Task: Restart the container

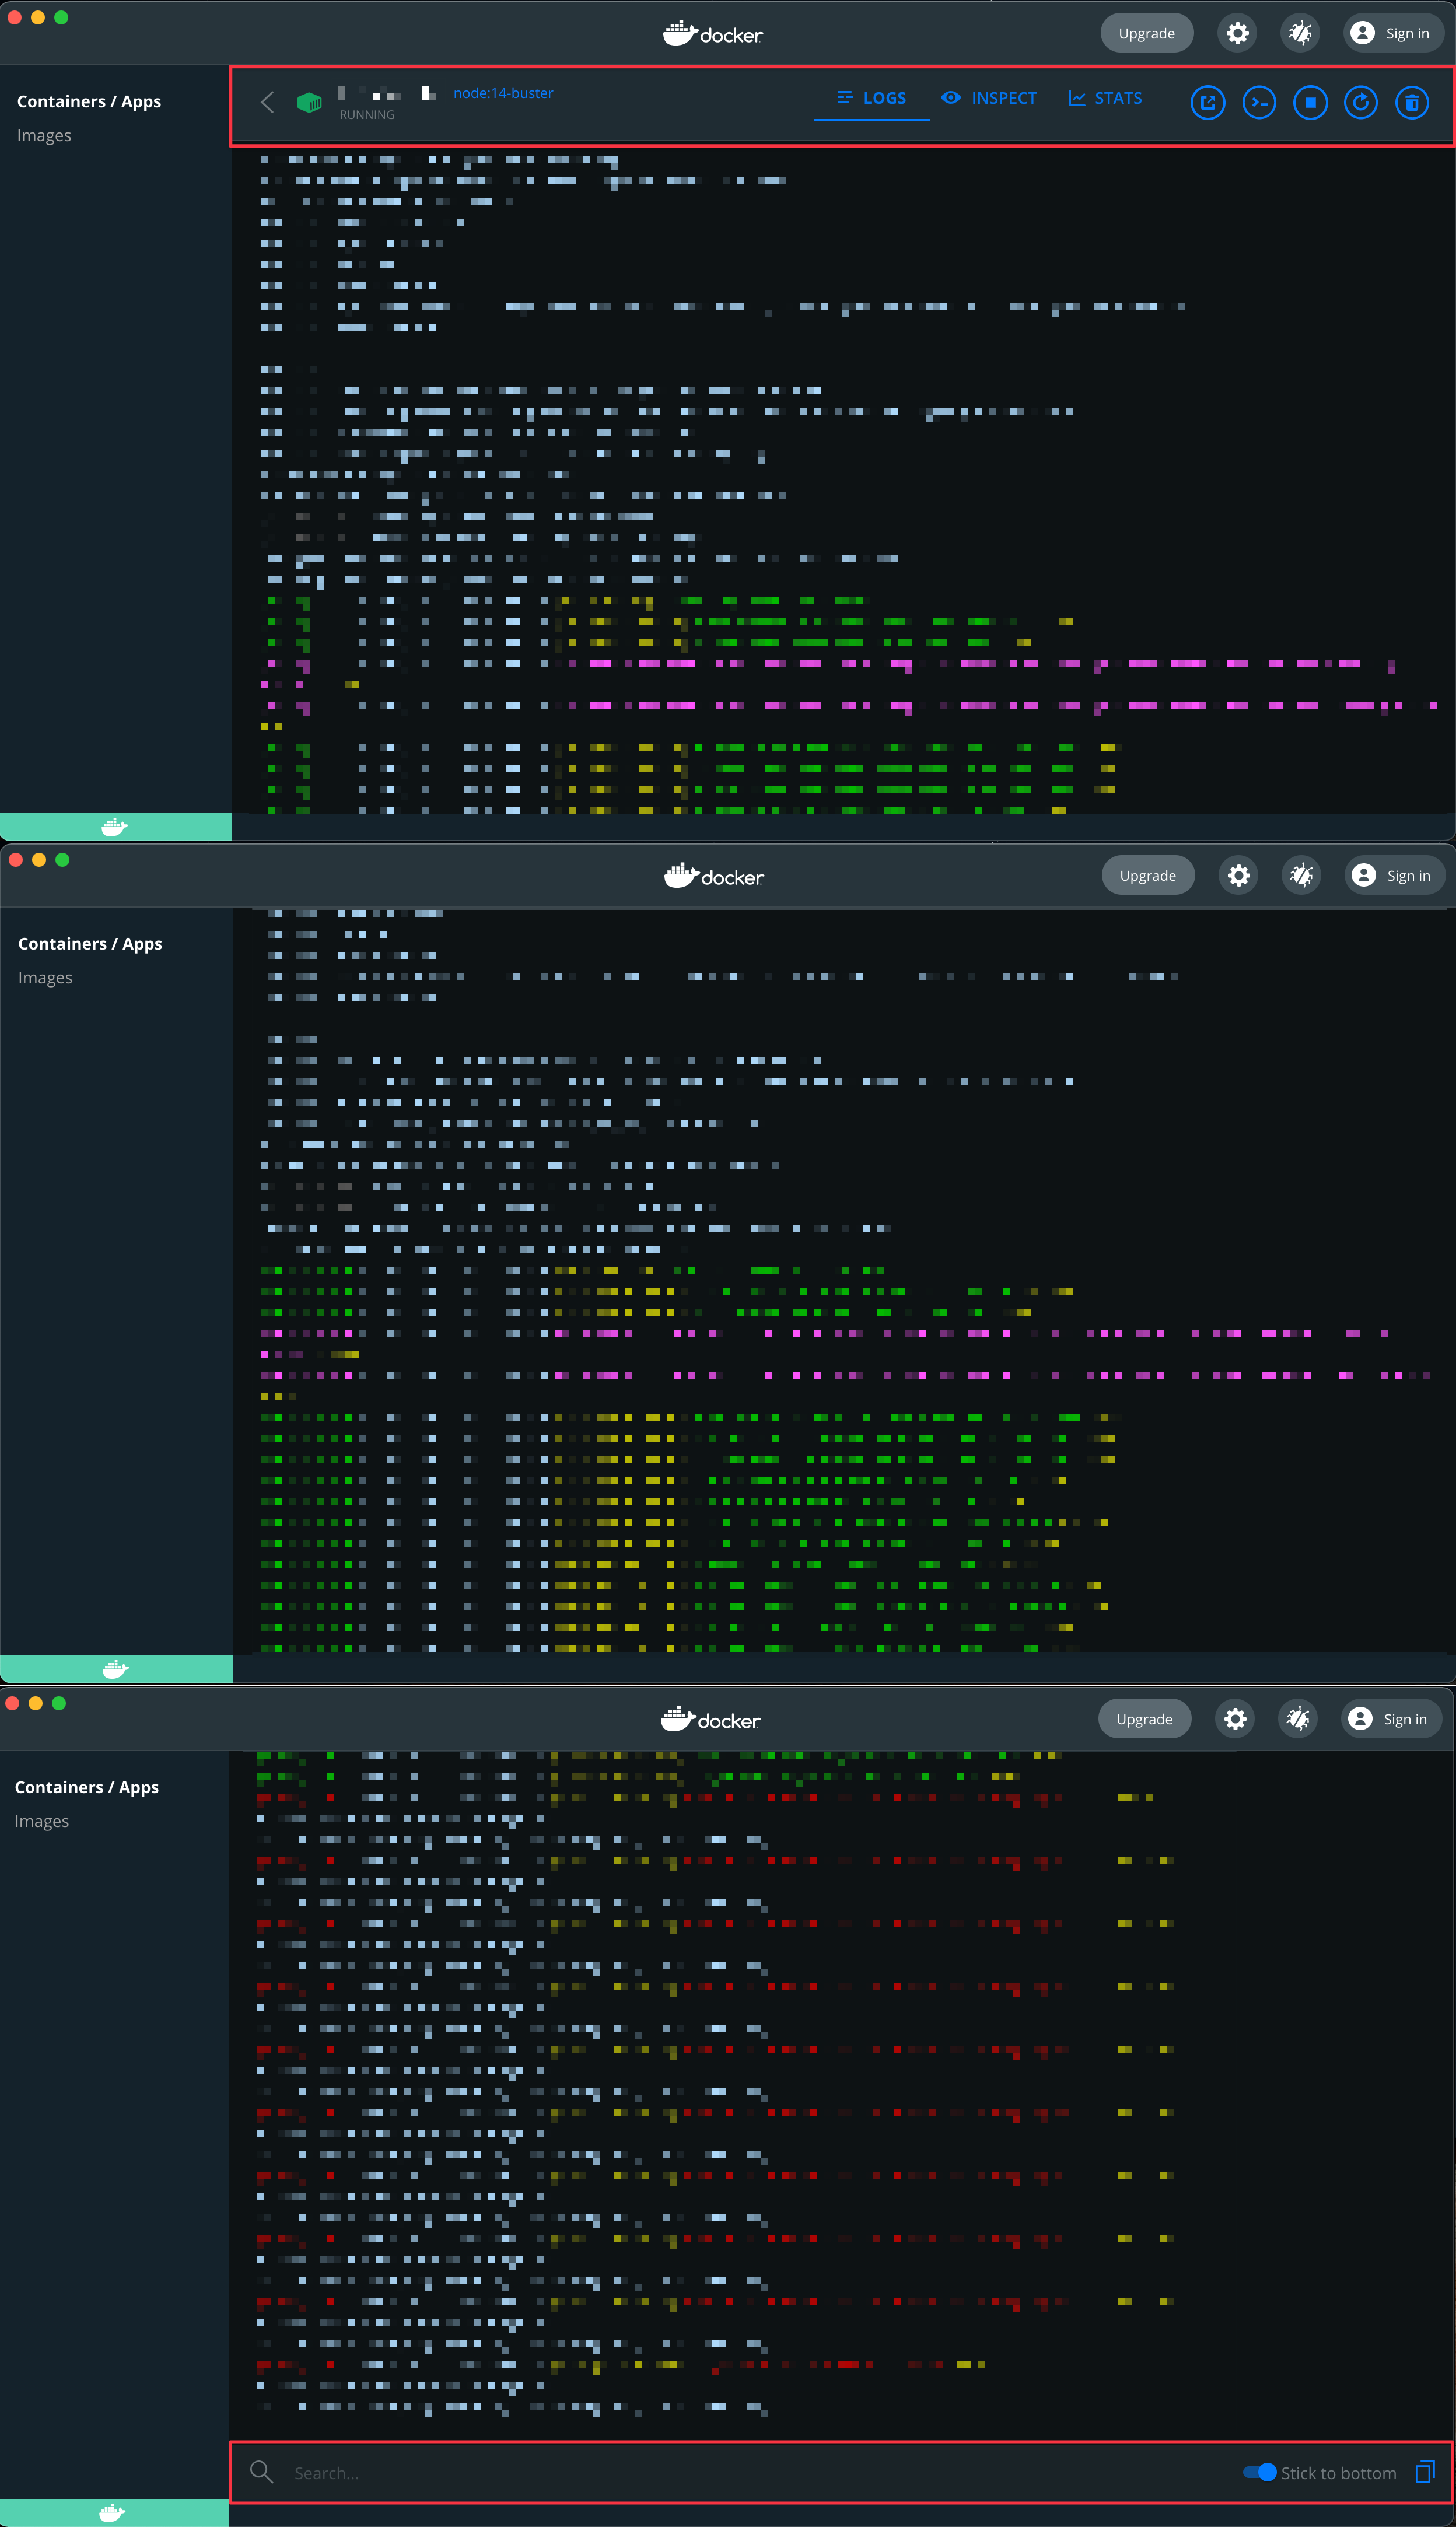Action: coord(1360,103)
